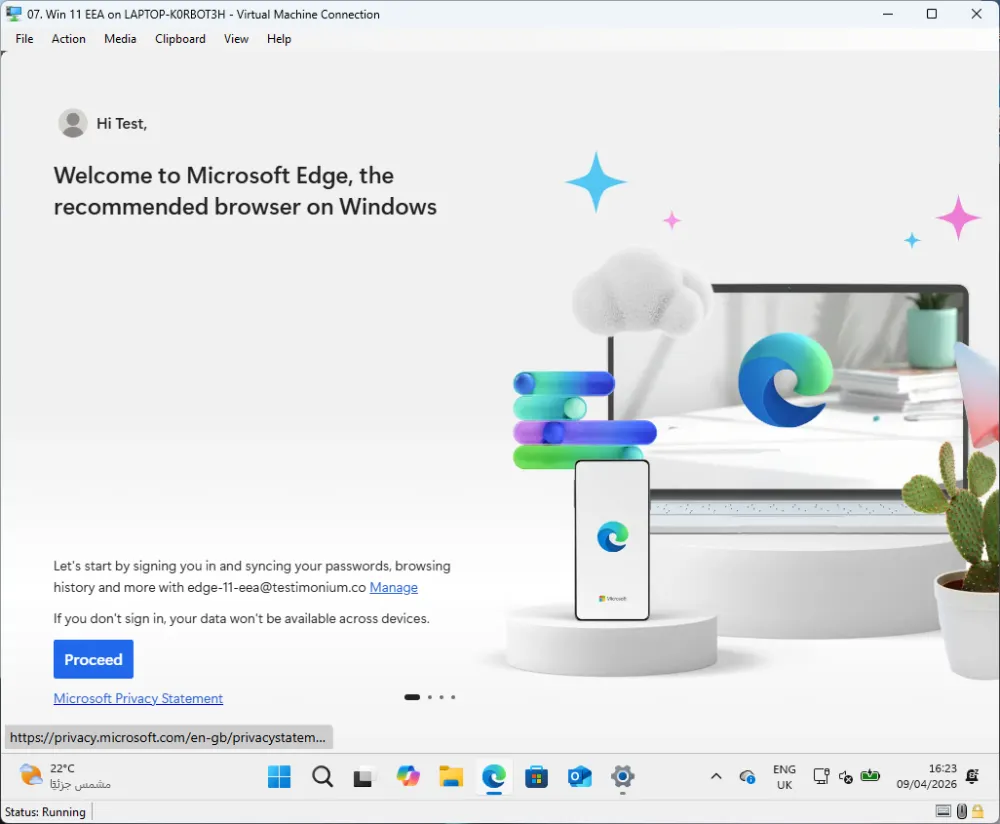The height and width of the screenshot is (824, 1000).
Task: Open Microsoft Store from taskbar
Action: (536, 777)
